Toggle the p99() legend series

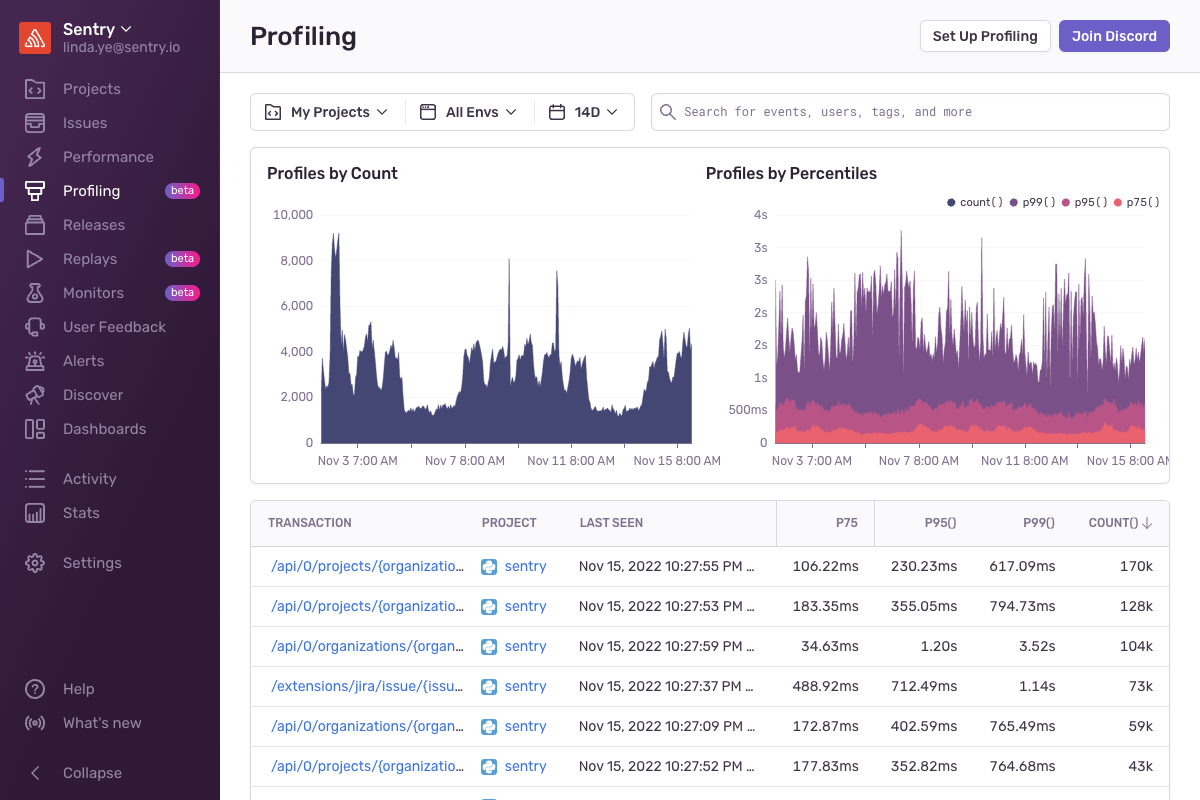[x=1033, y=202]
